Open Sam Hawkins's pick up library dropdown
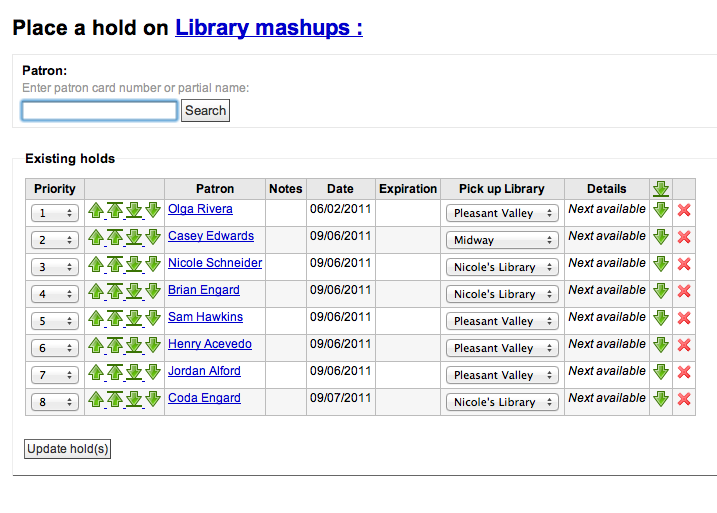Screen dimensions: 717x513 (502, 321)
